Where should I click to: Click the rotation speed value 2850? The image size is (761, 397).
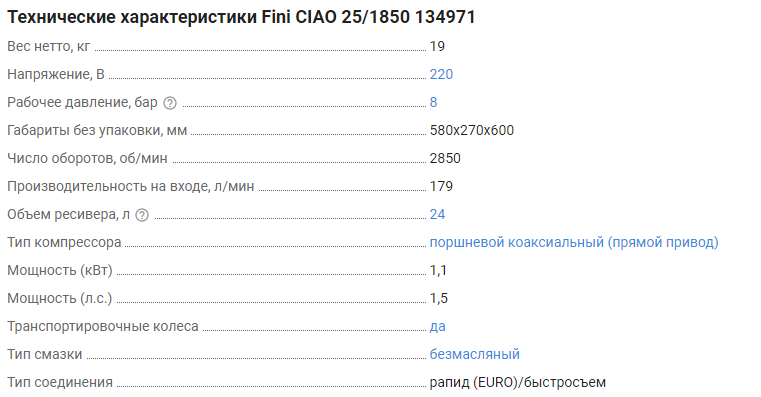(445, 158)
